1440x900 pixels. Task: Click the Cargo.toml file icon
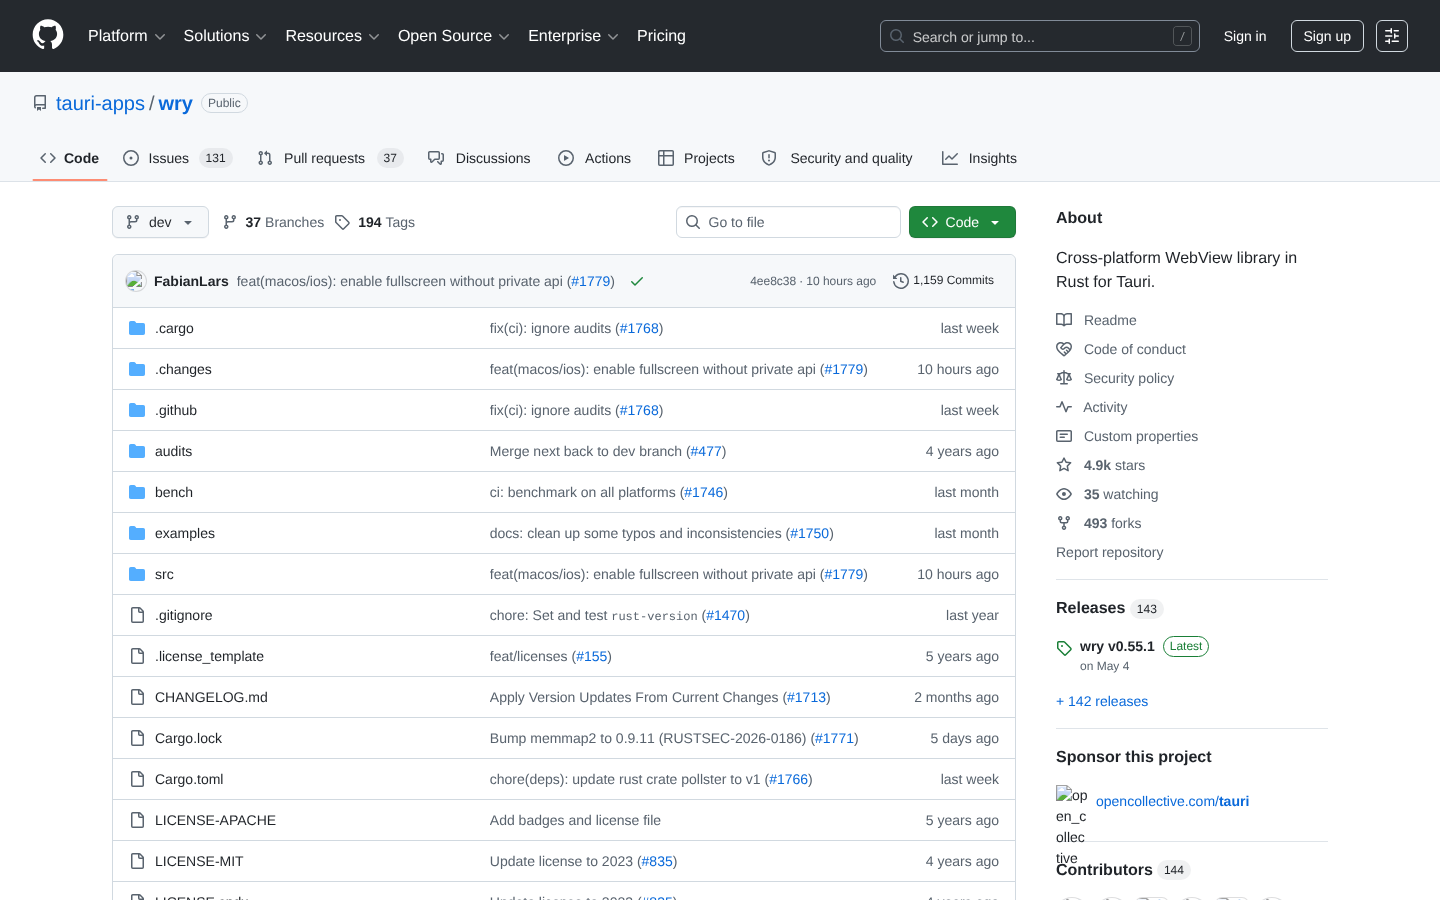click(137, 779)
